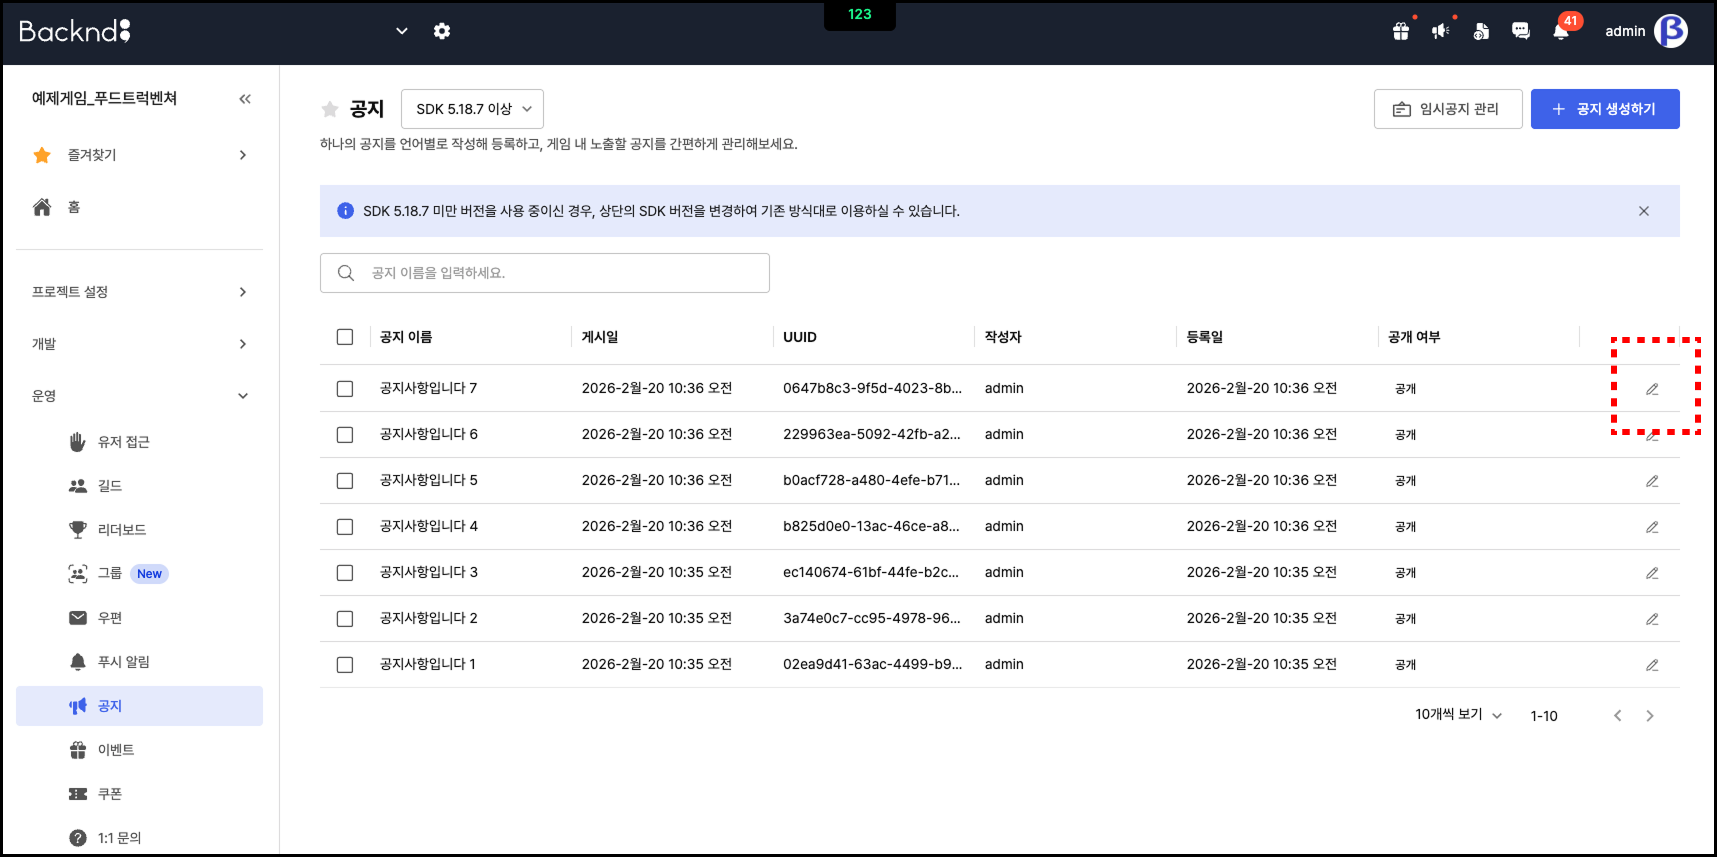Viewport: 1717px width, 857px height.
Task: Open the 이벤트 menu in sidebar
Action: point(116,750)
